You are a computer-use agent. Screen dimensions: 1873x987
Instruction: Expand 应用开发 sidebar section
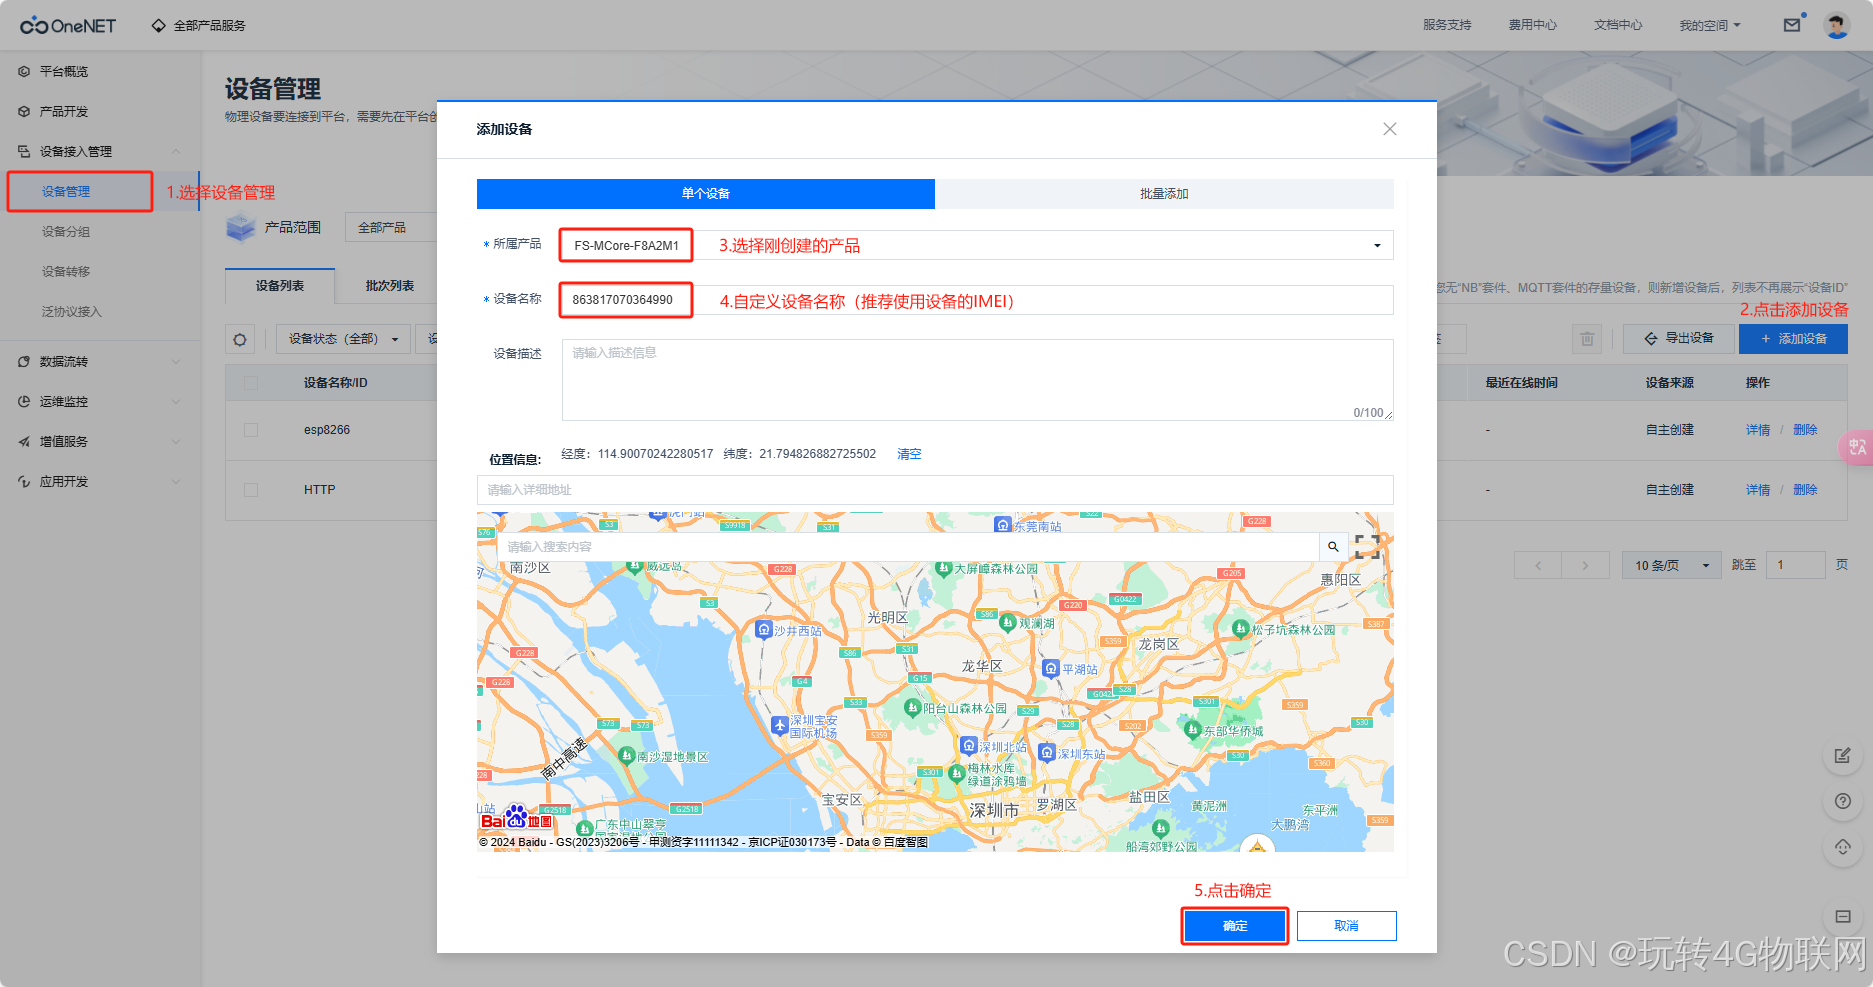pyautogui.click(x=176, y=482)
